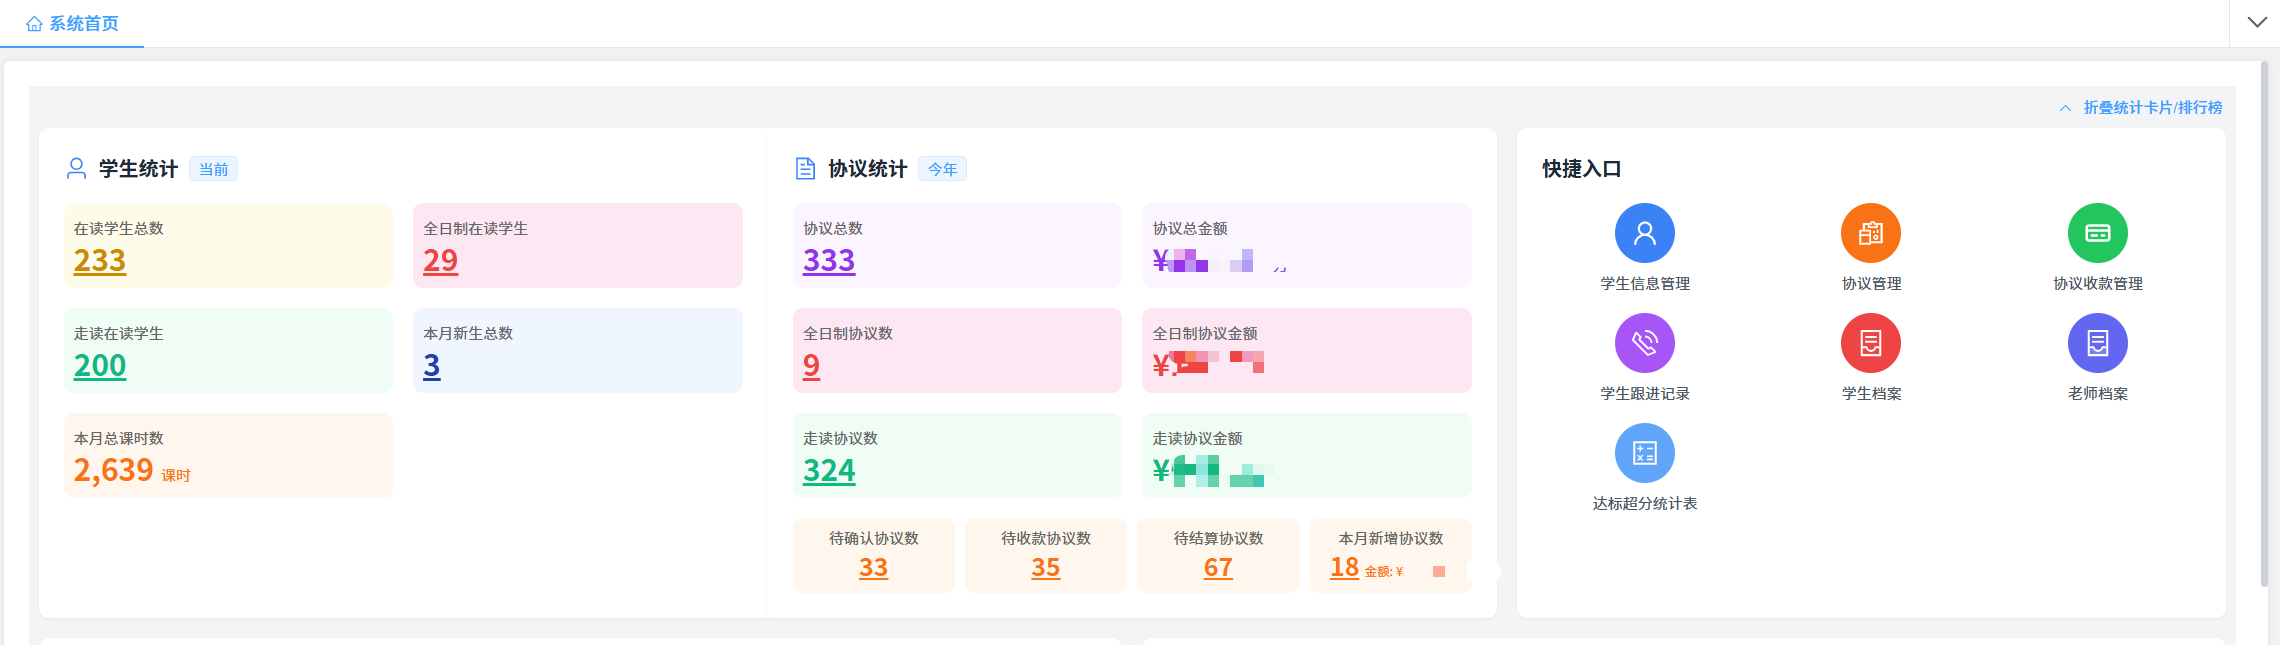
Task: Click the 学生统计 heading
Action: [x=138, y=169]
